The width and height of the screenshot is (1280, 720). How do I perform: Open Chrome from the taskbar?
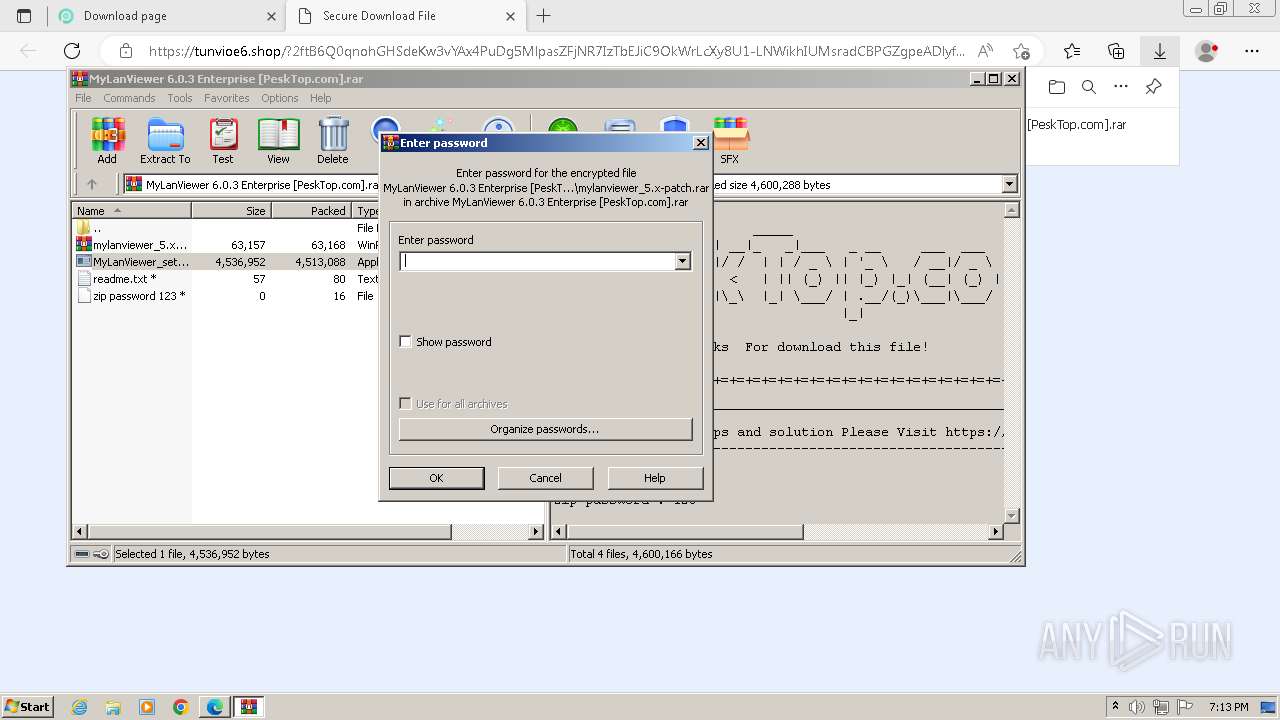click(181, 707)
